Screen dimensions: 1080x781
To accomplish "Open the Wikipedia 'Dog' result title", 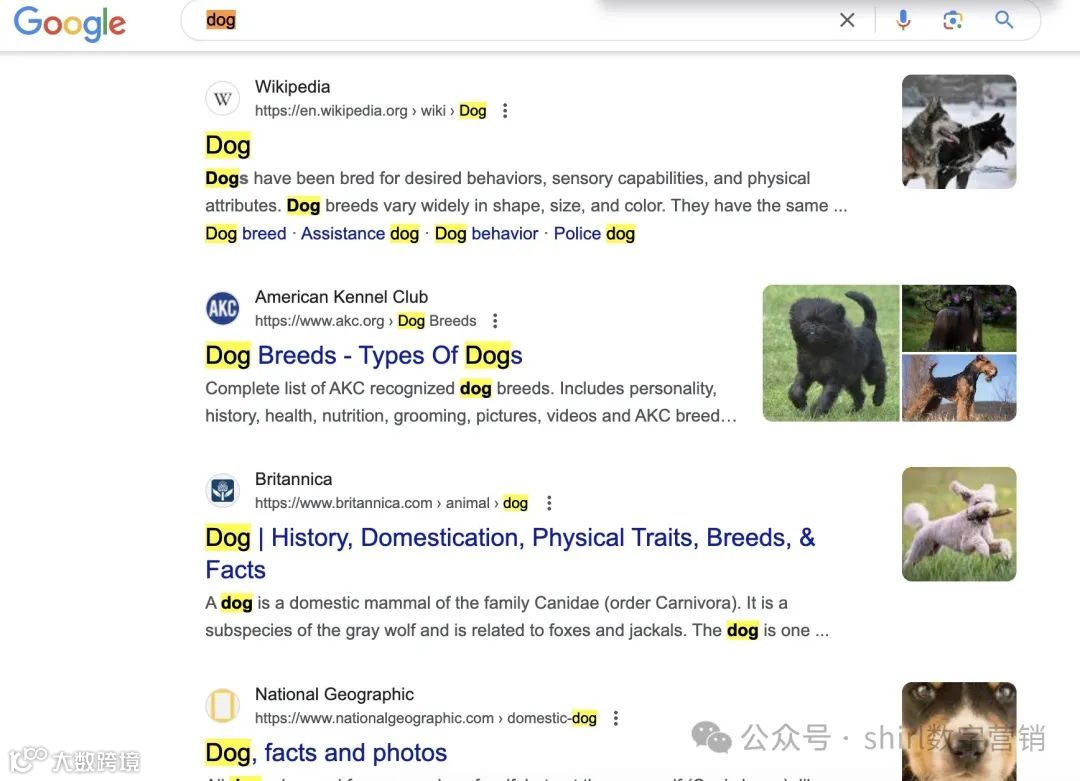I will click(228, 145).
